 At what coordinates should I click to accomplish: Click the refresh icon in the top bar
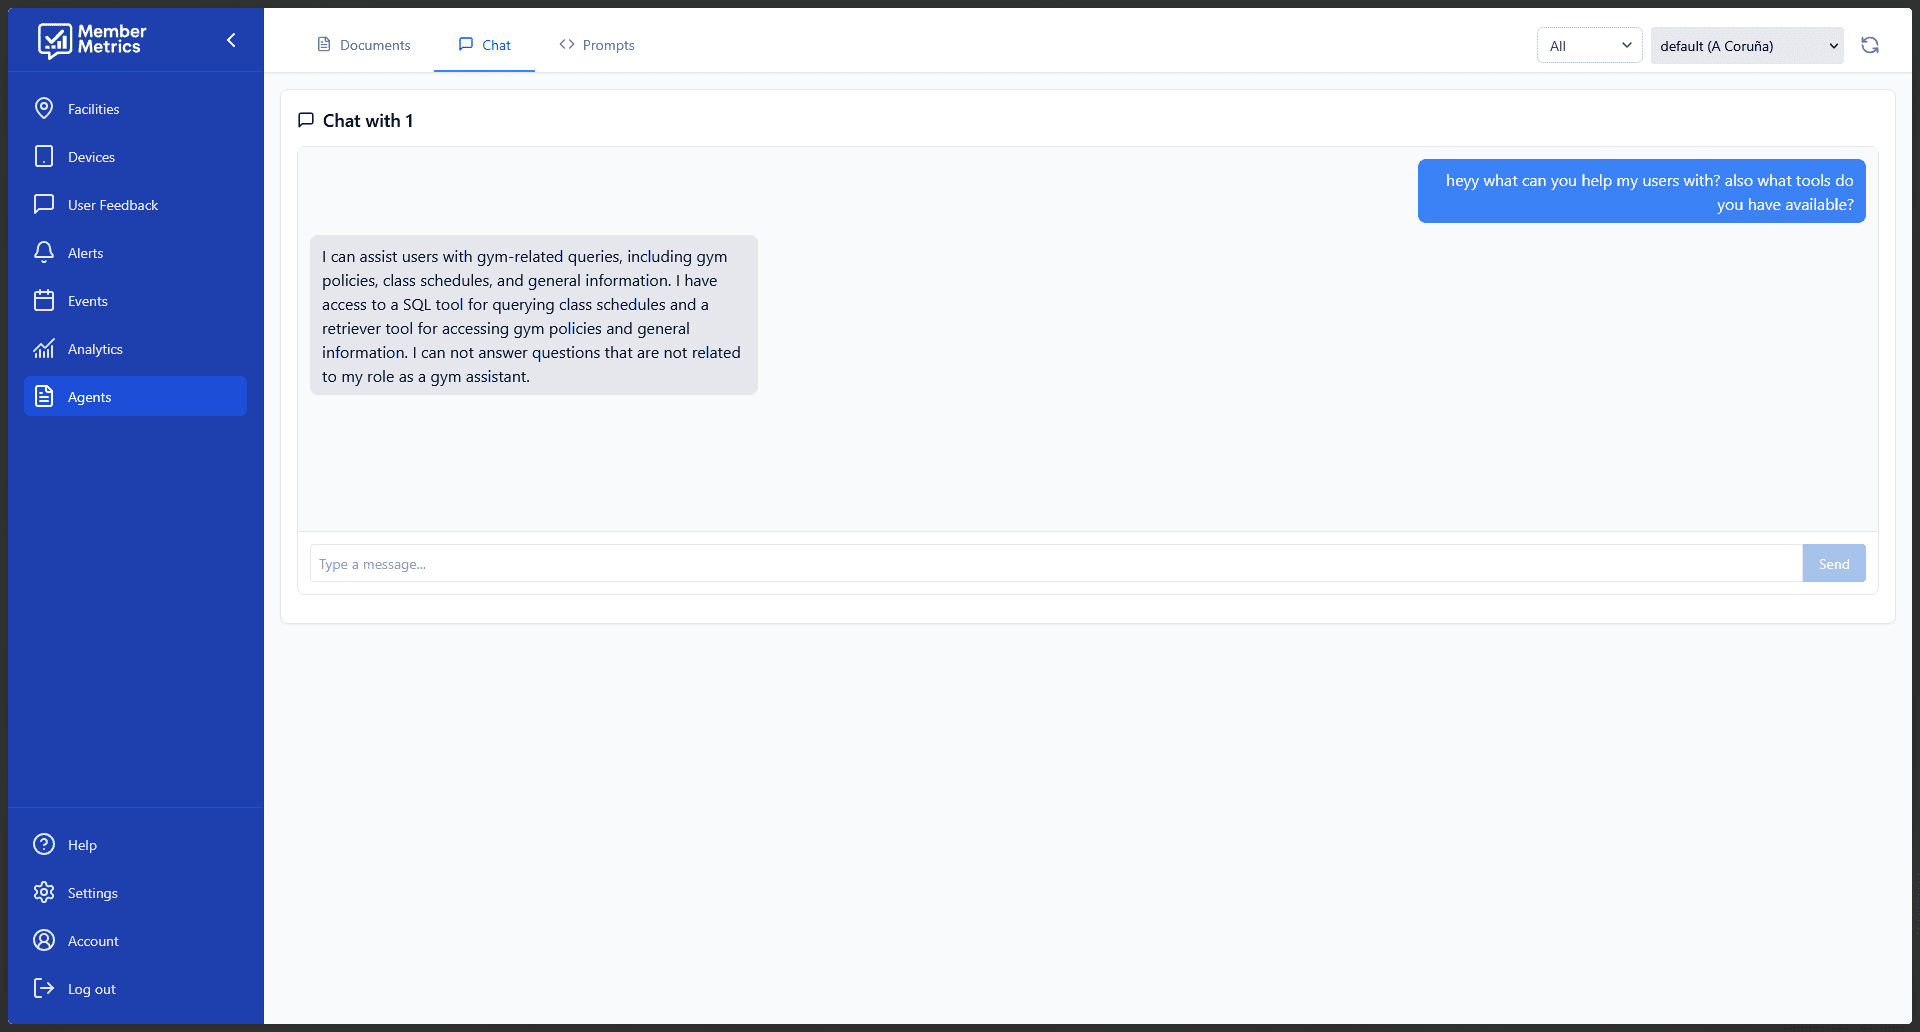tap(1869, 45)
